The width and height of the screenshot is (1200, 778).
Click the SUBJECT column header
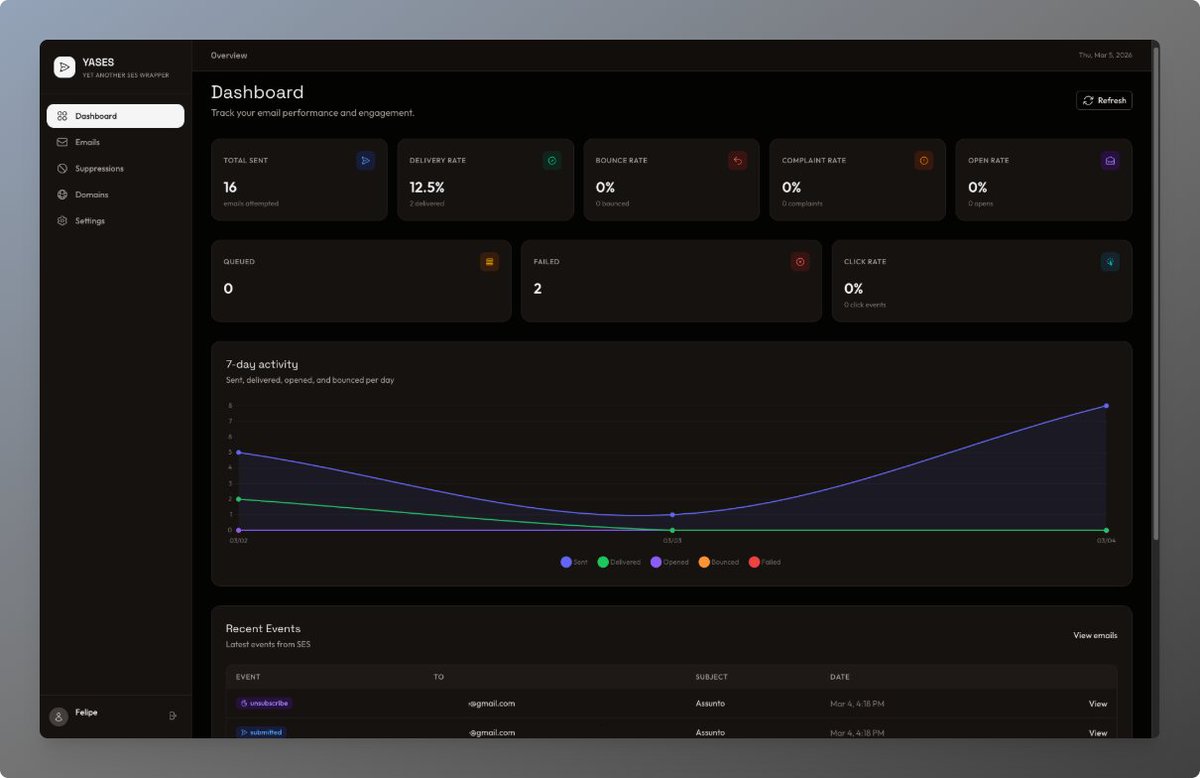(x=712, y=677)
